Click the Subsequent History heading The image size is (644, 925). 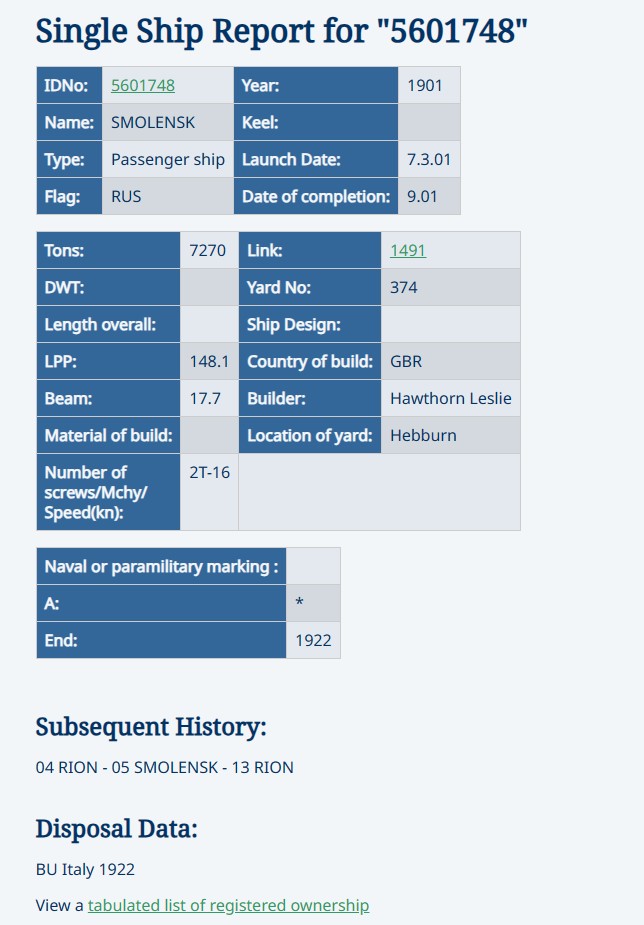pos(151,726)
